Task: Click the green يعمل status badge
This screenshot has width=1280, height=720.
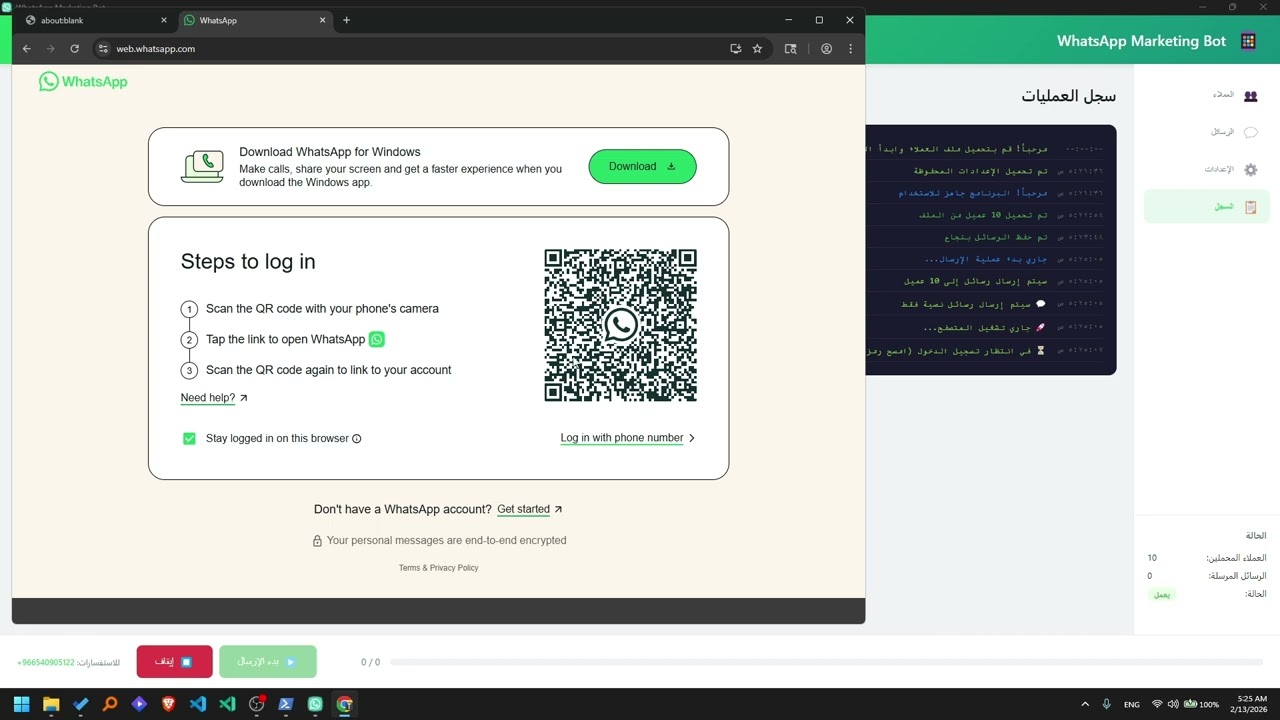Action: coord(1162,595)
